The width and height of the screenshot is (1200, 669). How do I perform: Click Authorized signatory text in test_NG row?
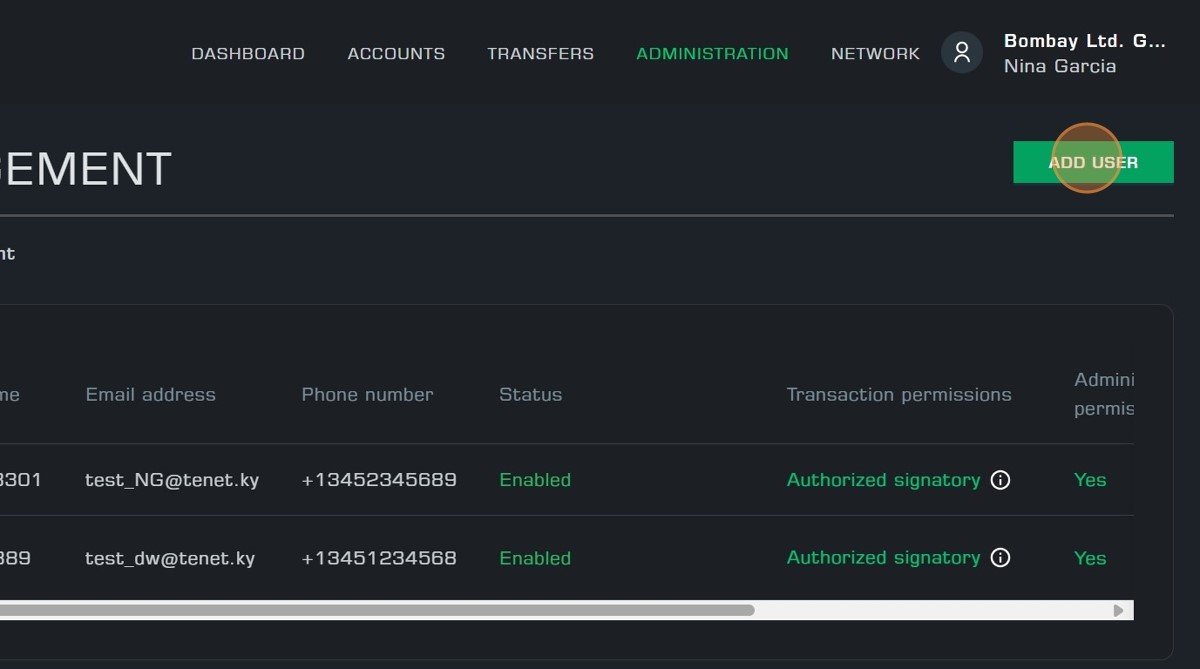(883, 480)
